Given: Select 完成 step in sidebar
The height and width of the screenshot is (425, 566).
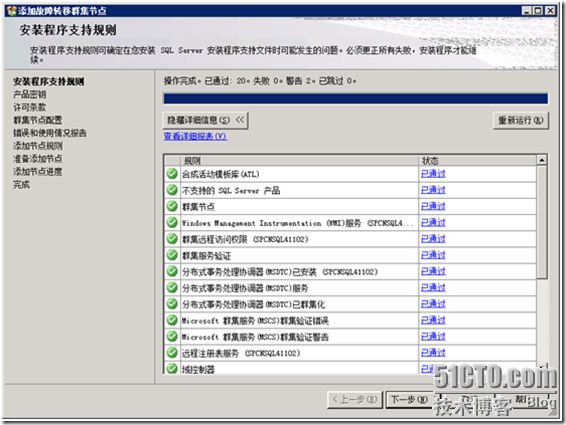Looking at the screenshot, I should tap(21, 185).
